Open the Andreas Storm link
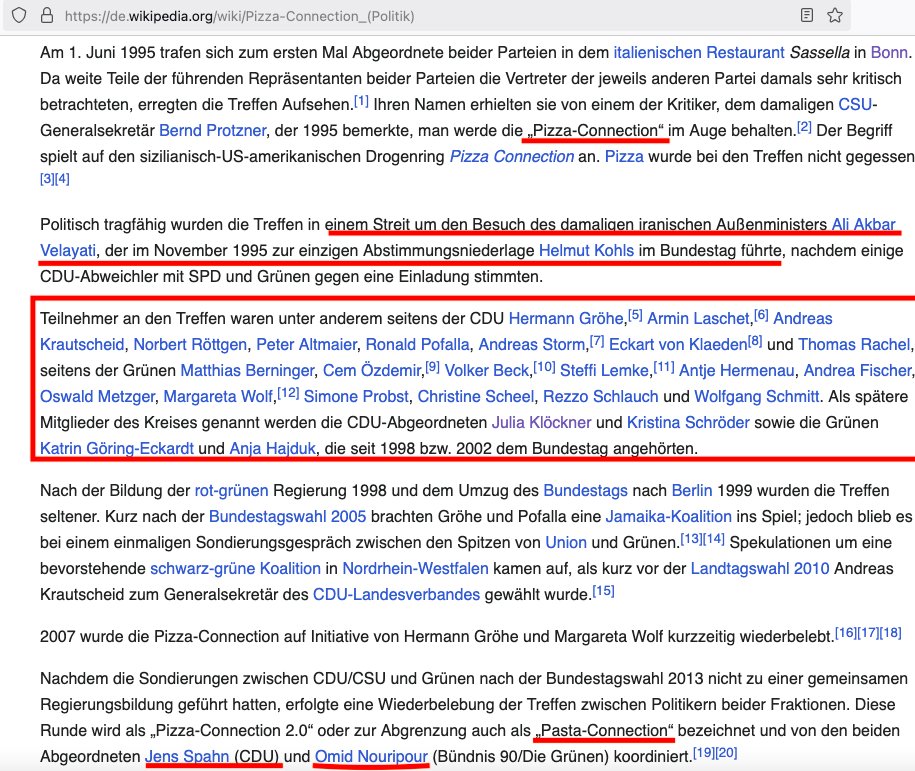 pos(532,344)
